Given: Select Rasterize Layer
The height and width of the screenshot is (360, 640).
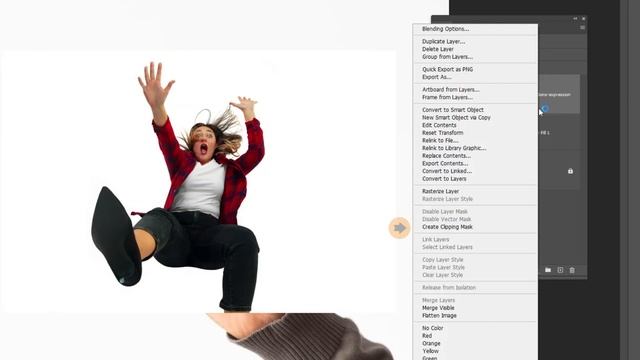Looking at the screenshot, I should click(x=440, y=191).
